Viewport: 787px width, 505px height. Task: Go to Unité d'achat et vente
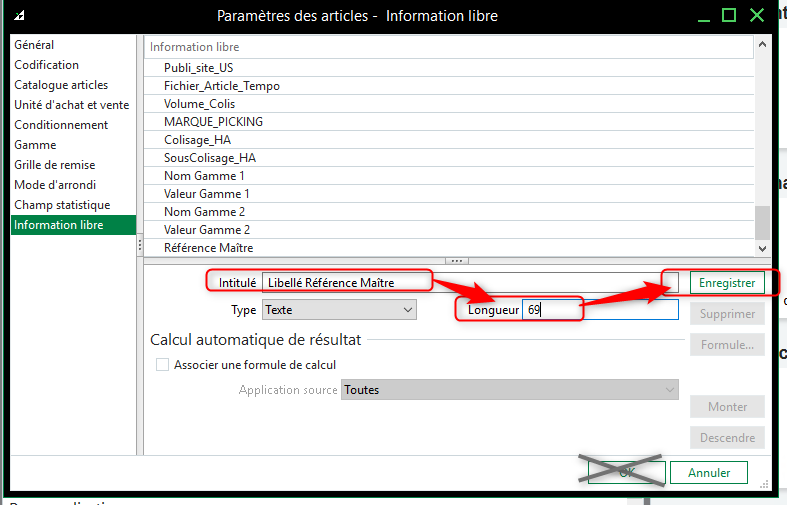[x=73, y=105]
